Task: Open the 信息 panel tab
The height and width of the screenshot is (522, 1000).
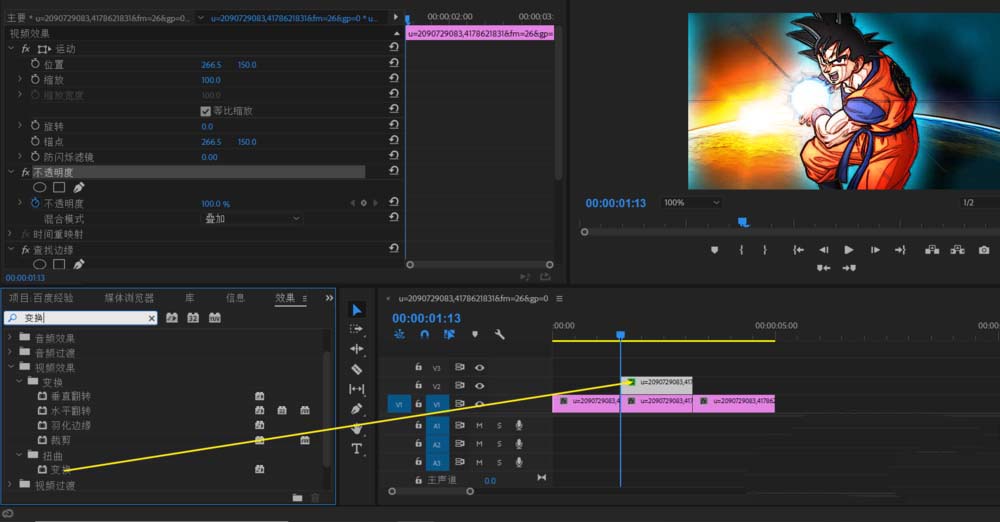Action: 235,298
